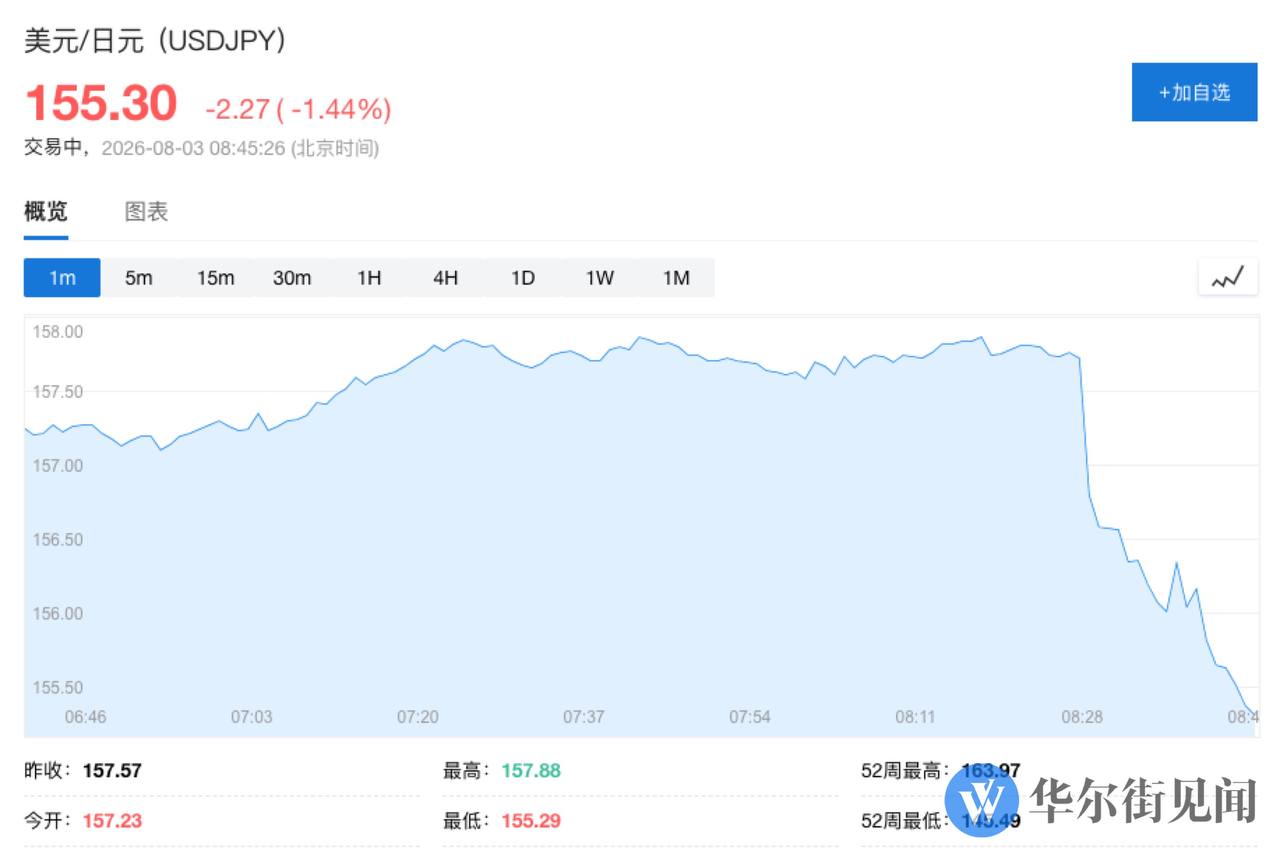The image size is (1280, 861).
Task: Click the 最低 value 155.29
Action: [x=531, y=821]
